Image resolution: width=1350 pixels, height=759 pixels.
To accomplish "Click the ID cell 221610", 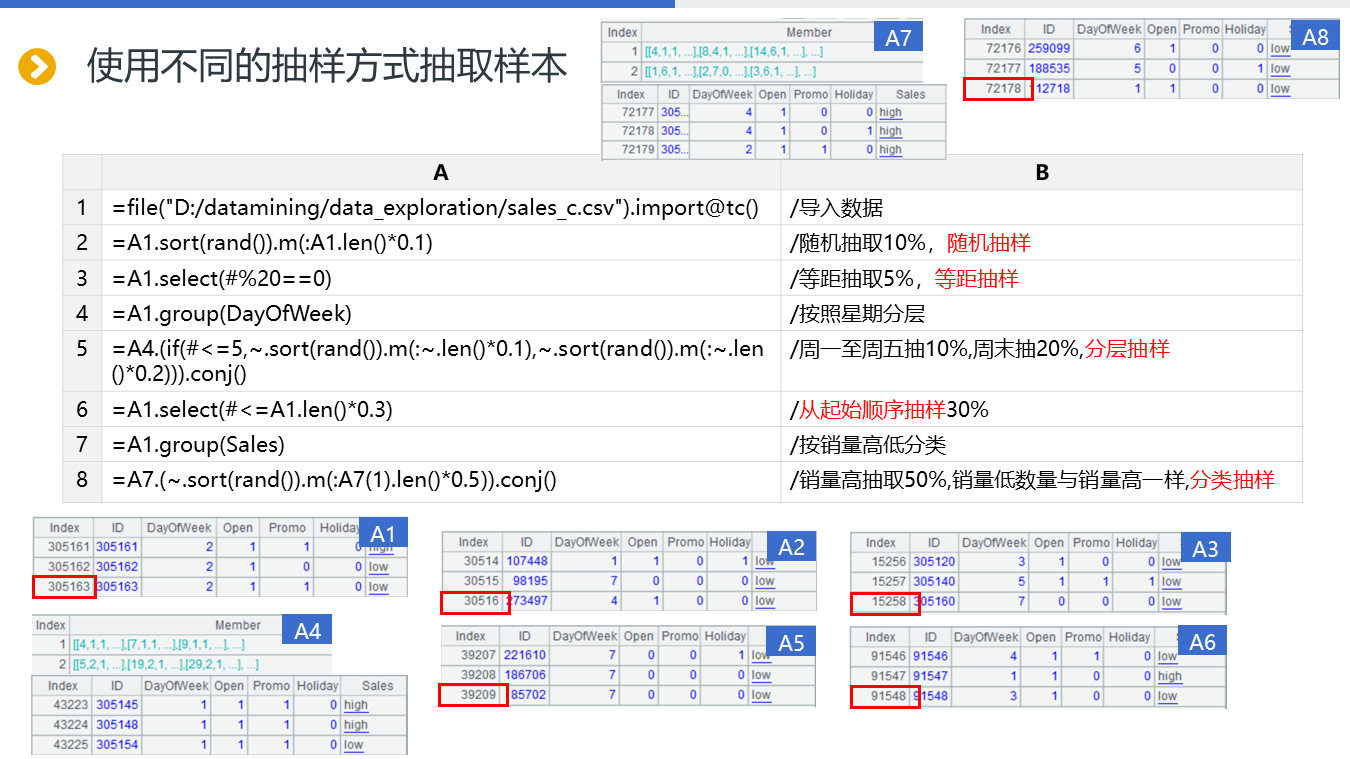I will pos(525,655).
